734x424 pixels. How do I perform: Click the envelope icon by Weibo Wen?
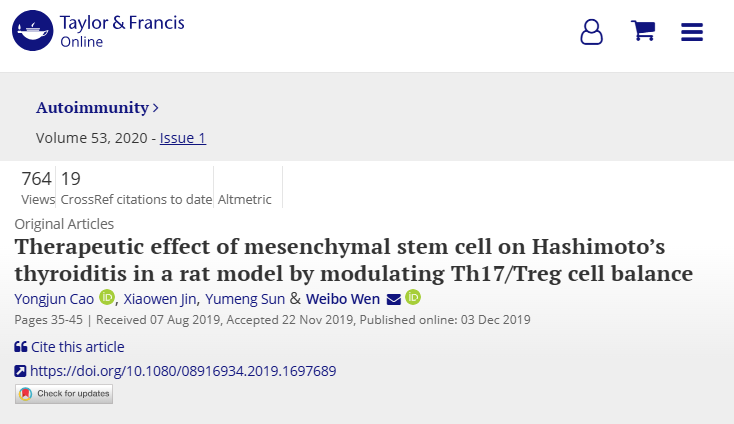click(x=393, y=299)
